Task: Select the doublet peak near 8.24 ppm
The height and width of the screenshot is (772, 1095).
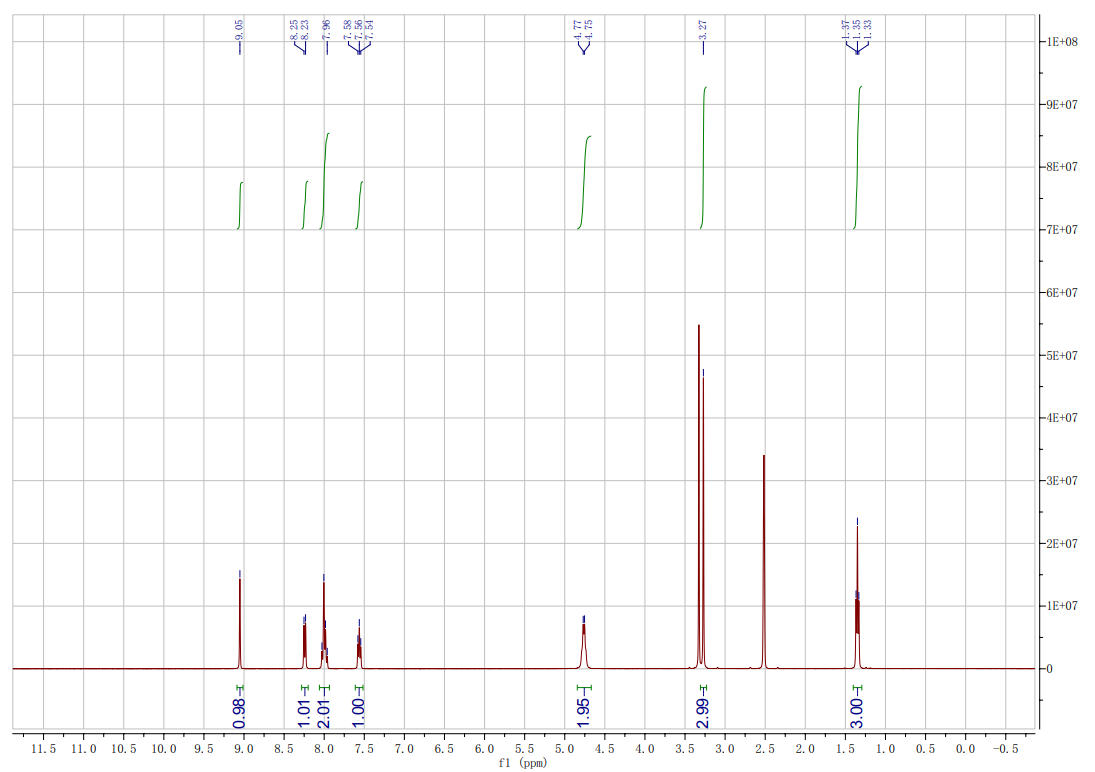Action: (x=304, y=646)
